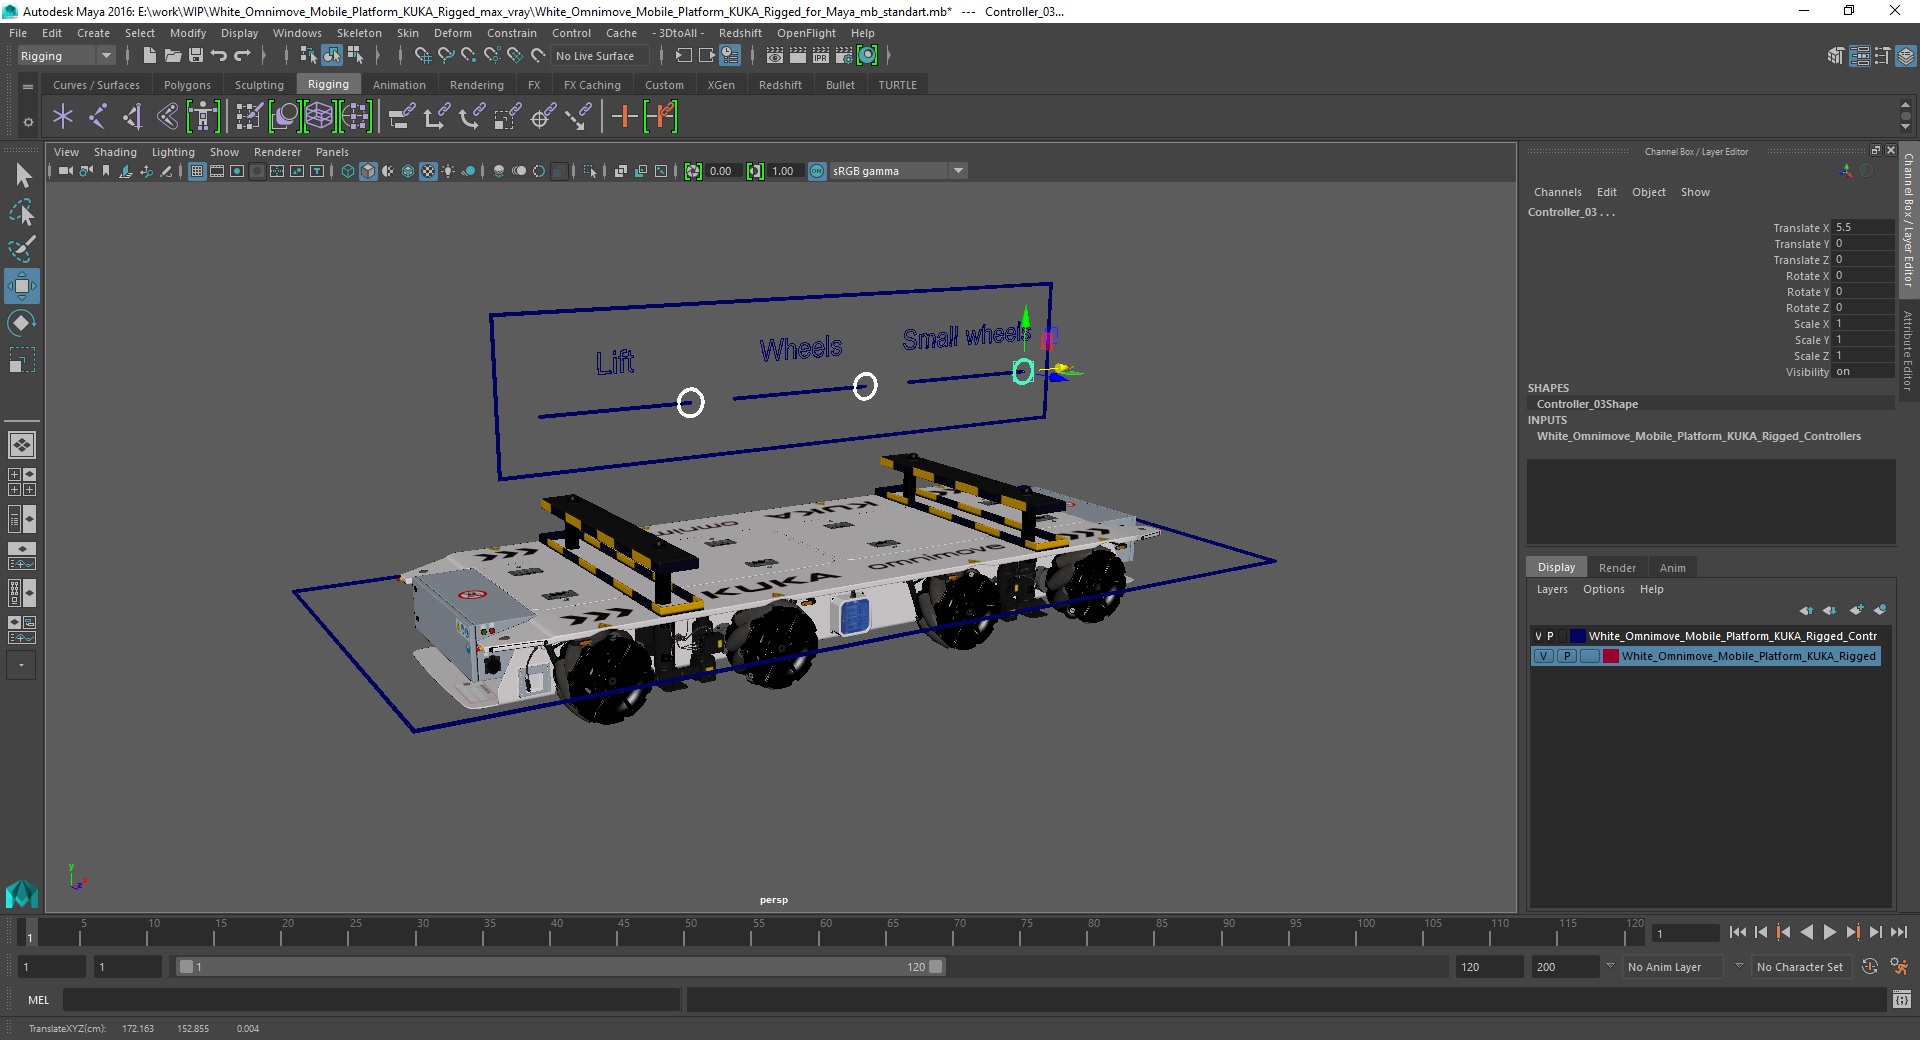Click the Open Scene folder icon
1920x1040 pixels.
[172, 56]
